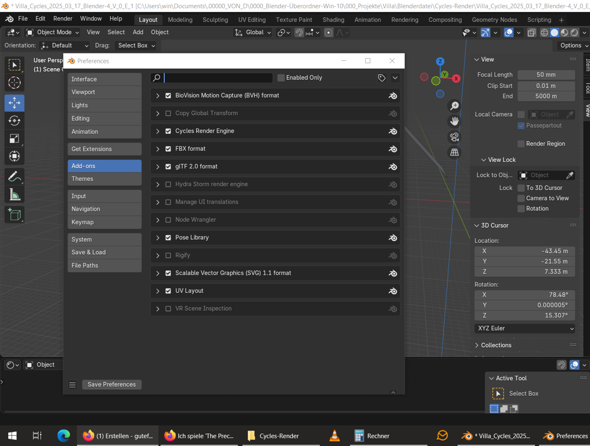Select the Measure tool
The width and height of the screenshot is (590, 446).
[x=14, y=195]
